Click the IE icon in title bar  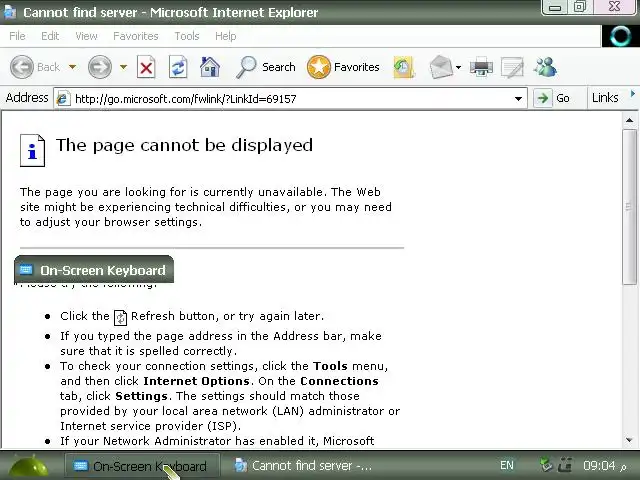click(9, 12)
